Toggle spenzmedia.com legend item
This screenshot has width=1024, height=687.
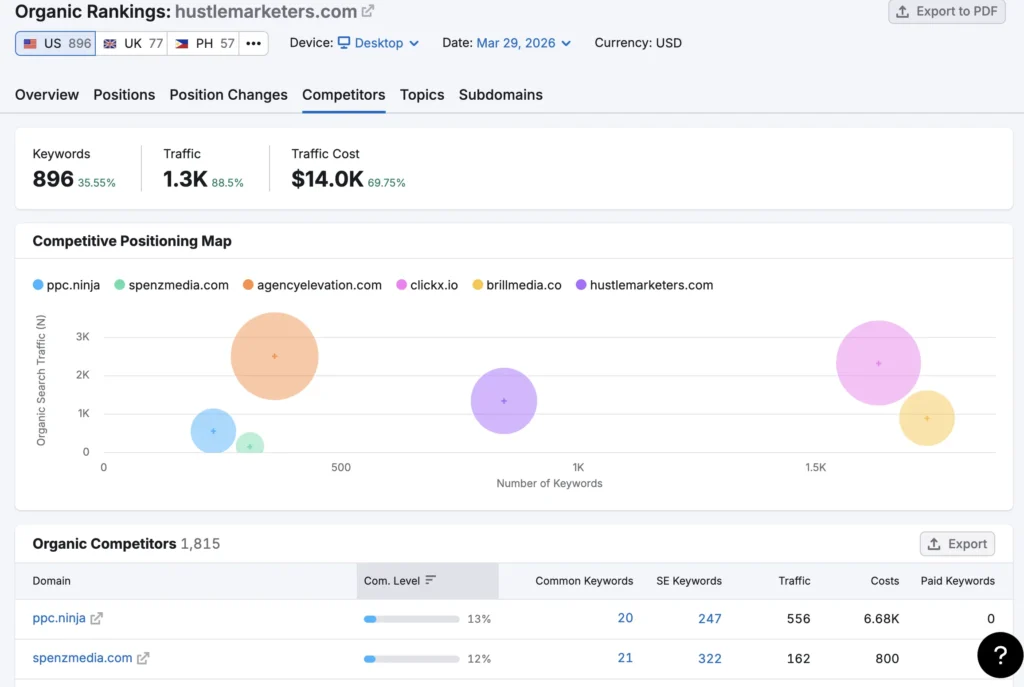(172, 285)
